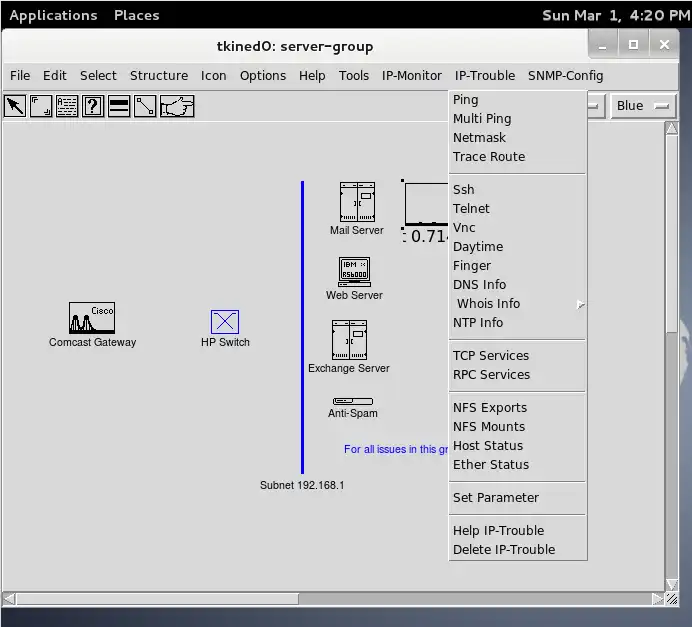Open the Structure menu
This screenshot has width=692, height=627.
tap(159, 75)
